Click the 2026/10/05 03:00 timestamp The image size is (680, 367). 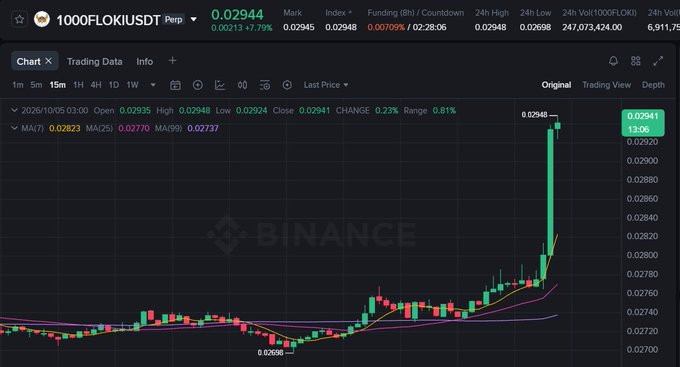[x=55, y=111]
